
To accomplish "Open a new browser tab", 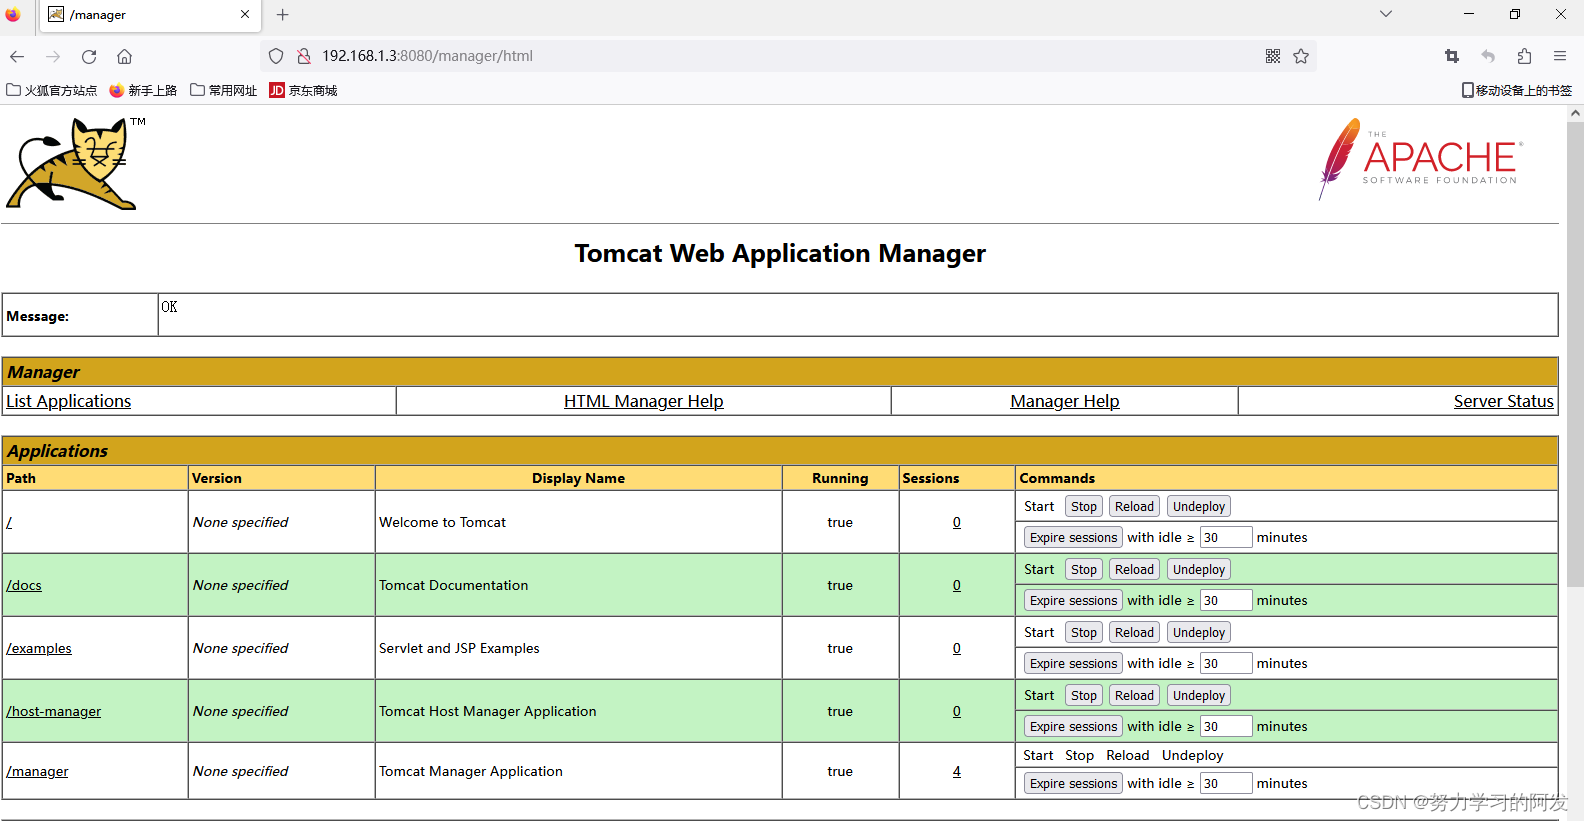I will point(283,15).
